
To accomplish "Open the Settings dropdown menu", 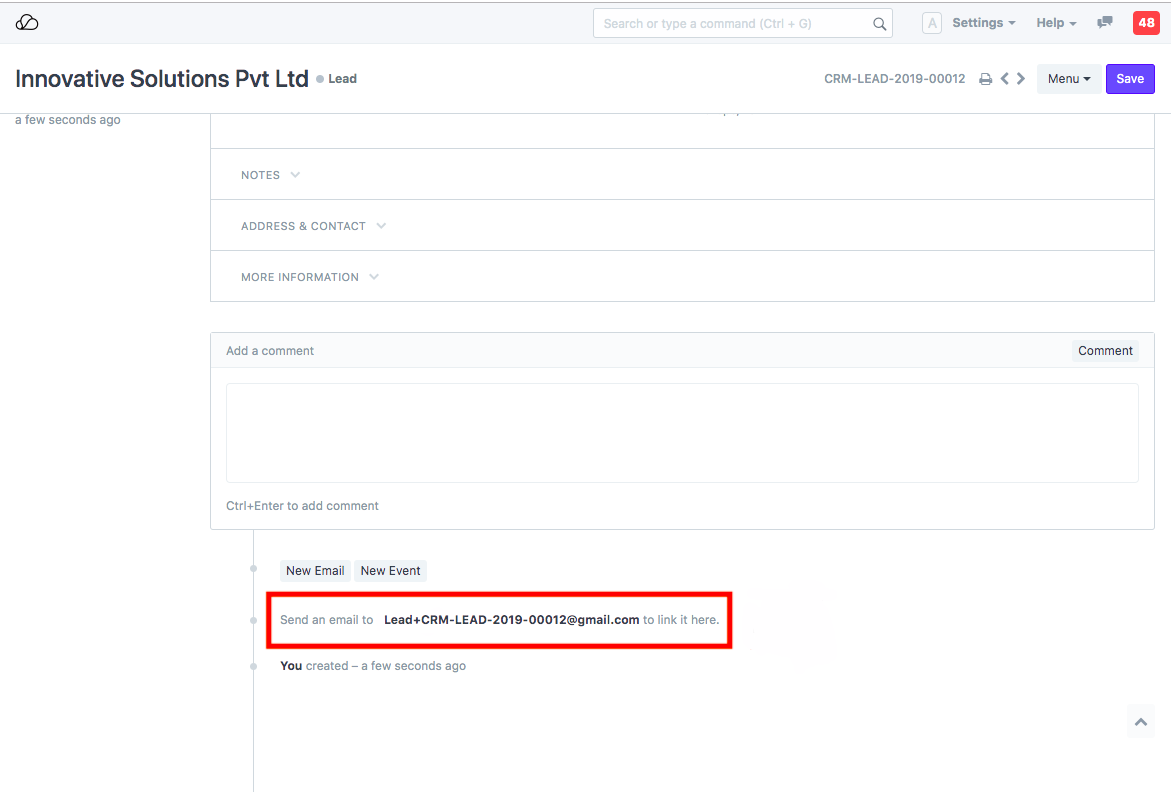I will point(983,23).
